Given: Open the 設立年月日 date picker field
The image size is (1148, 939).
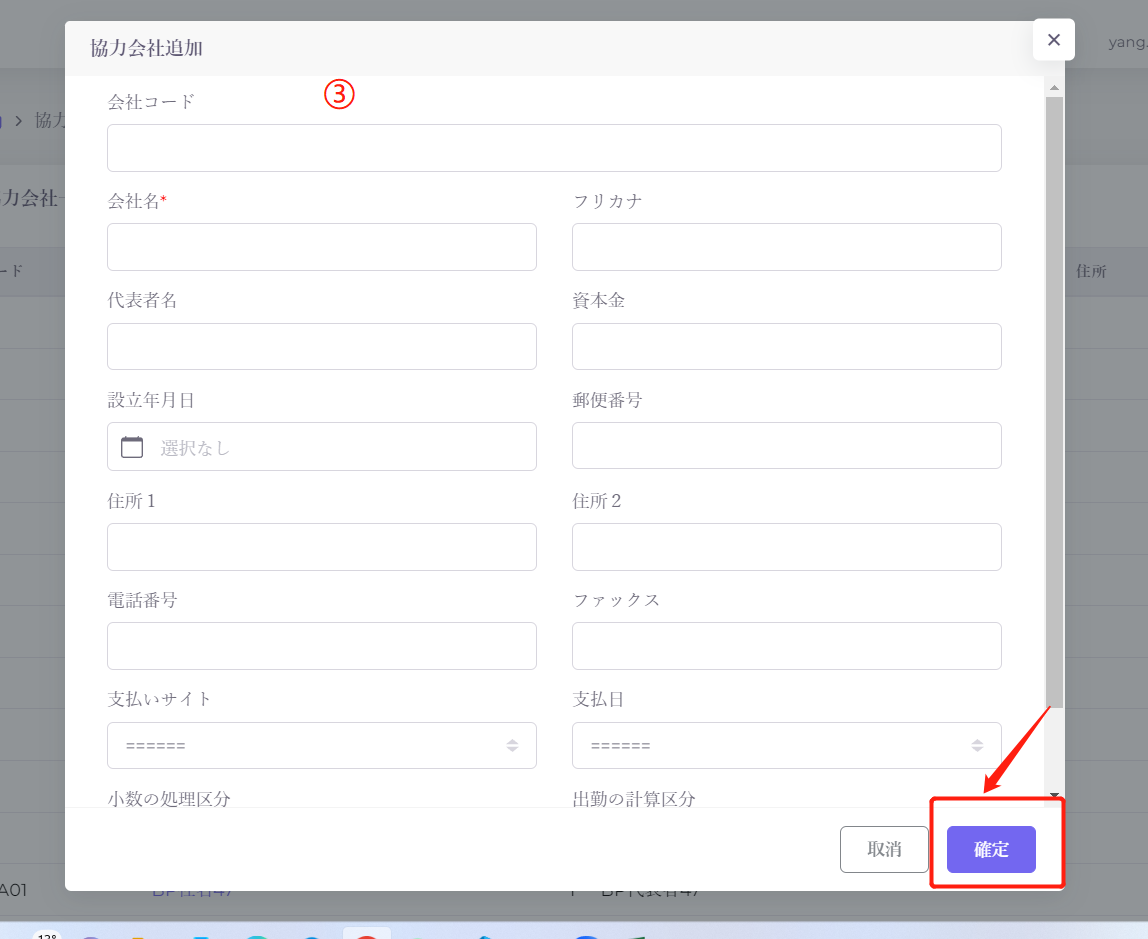Looking at the screenshot, I should (x=340, y=447).
